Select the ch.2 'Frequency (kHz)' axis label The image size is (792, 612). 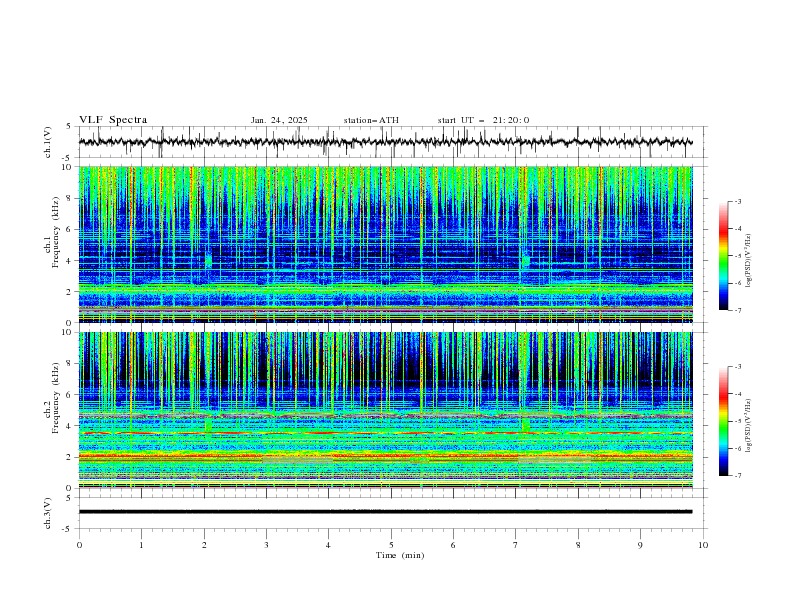point(55,398)
